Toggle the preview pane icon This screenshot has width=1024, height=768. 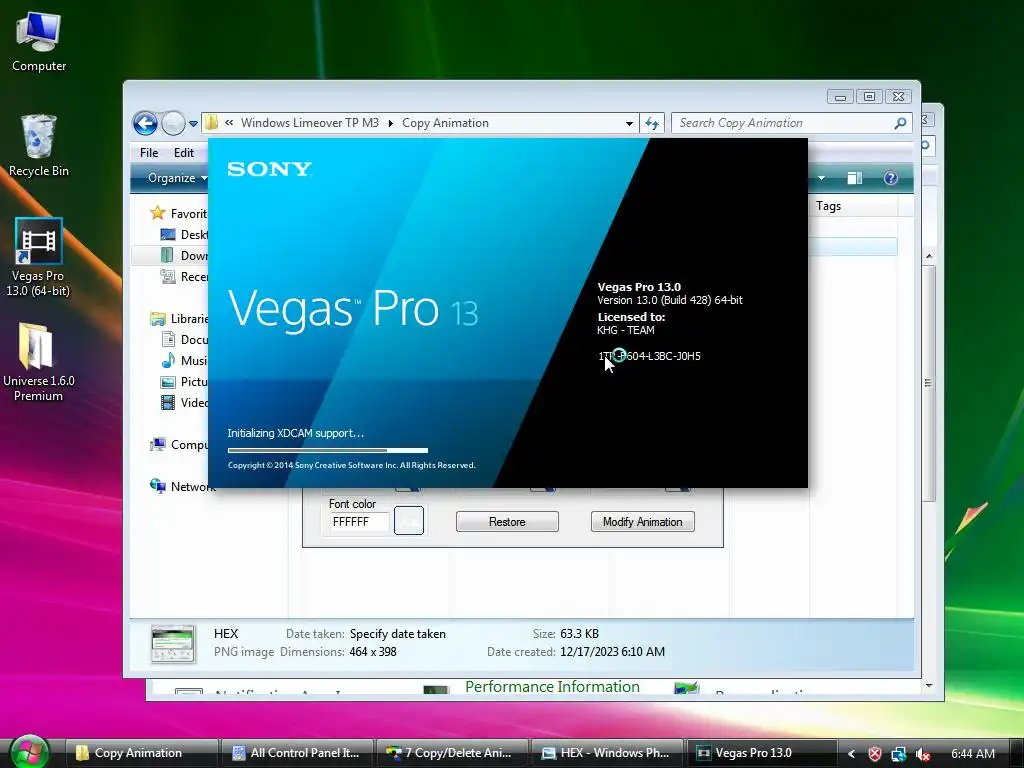[854, 178]
